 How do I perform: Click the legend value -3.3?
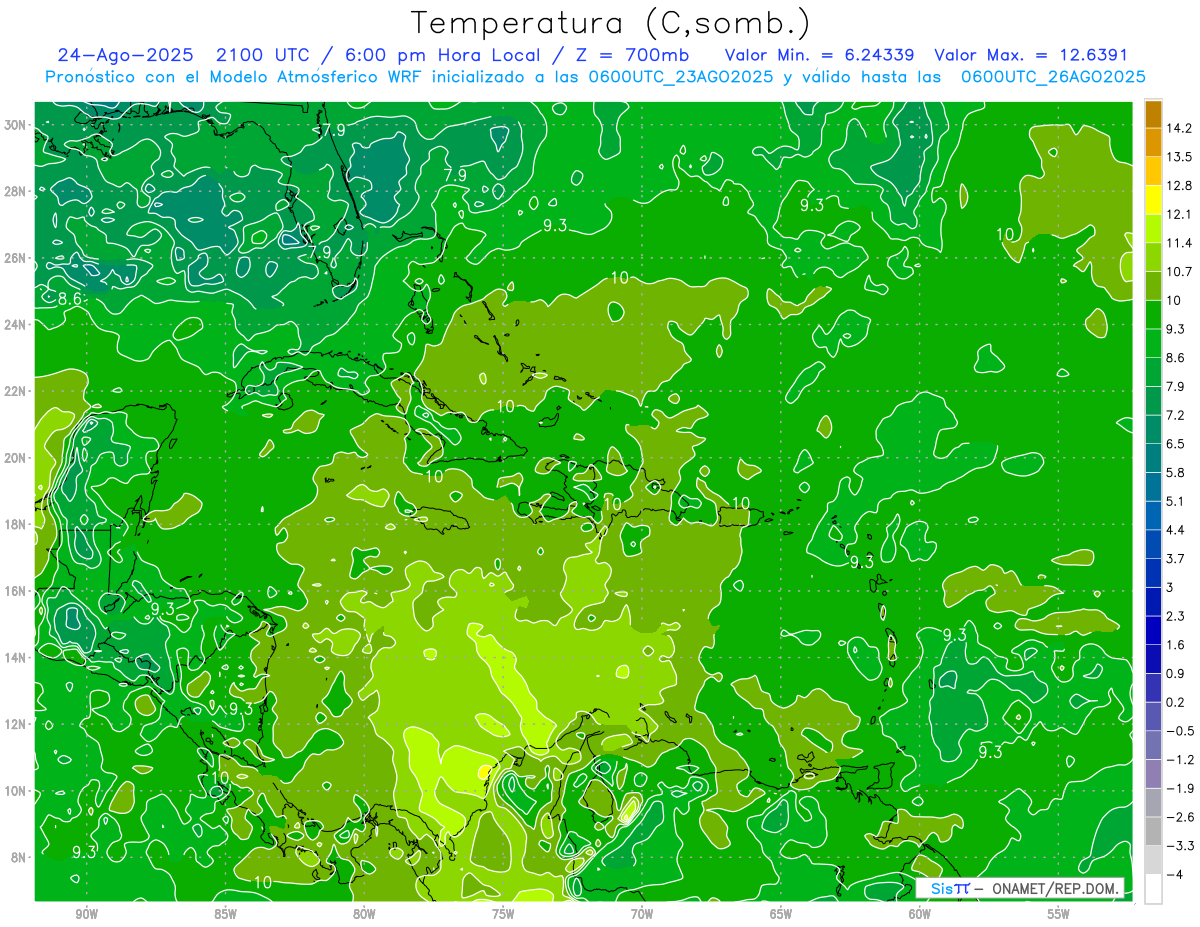point(1179,845)
